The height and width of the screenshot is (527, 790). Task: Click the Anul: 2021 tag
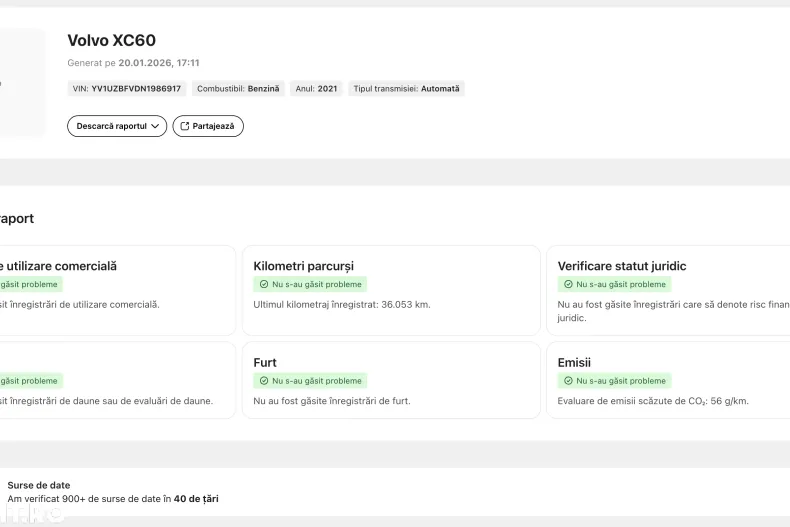[316, 89]
